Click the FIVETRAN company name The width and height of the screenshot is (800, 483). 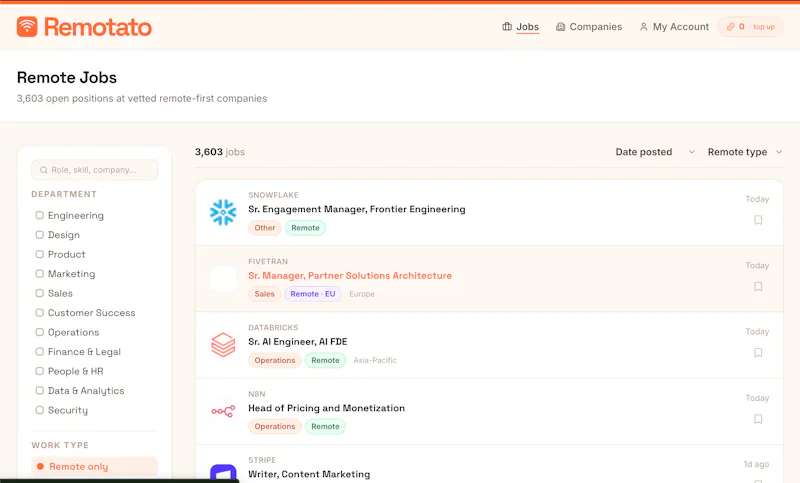268,261
